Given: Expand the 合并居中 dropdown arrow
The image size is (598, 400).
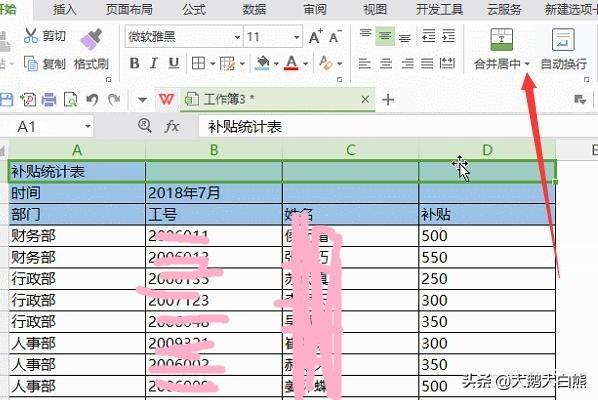Looking at the screenshot, I should tap(527, 64).
